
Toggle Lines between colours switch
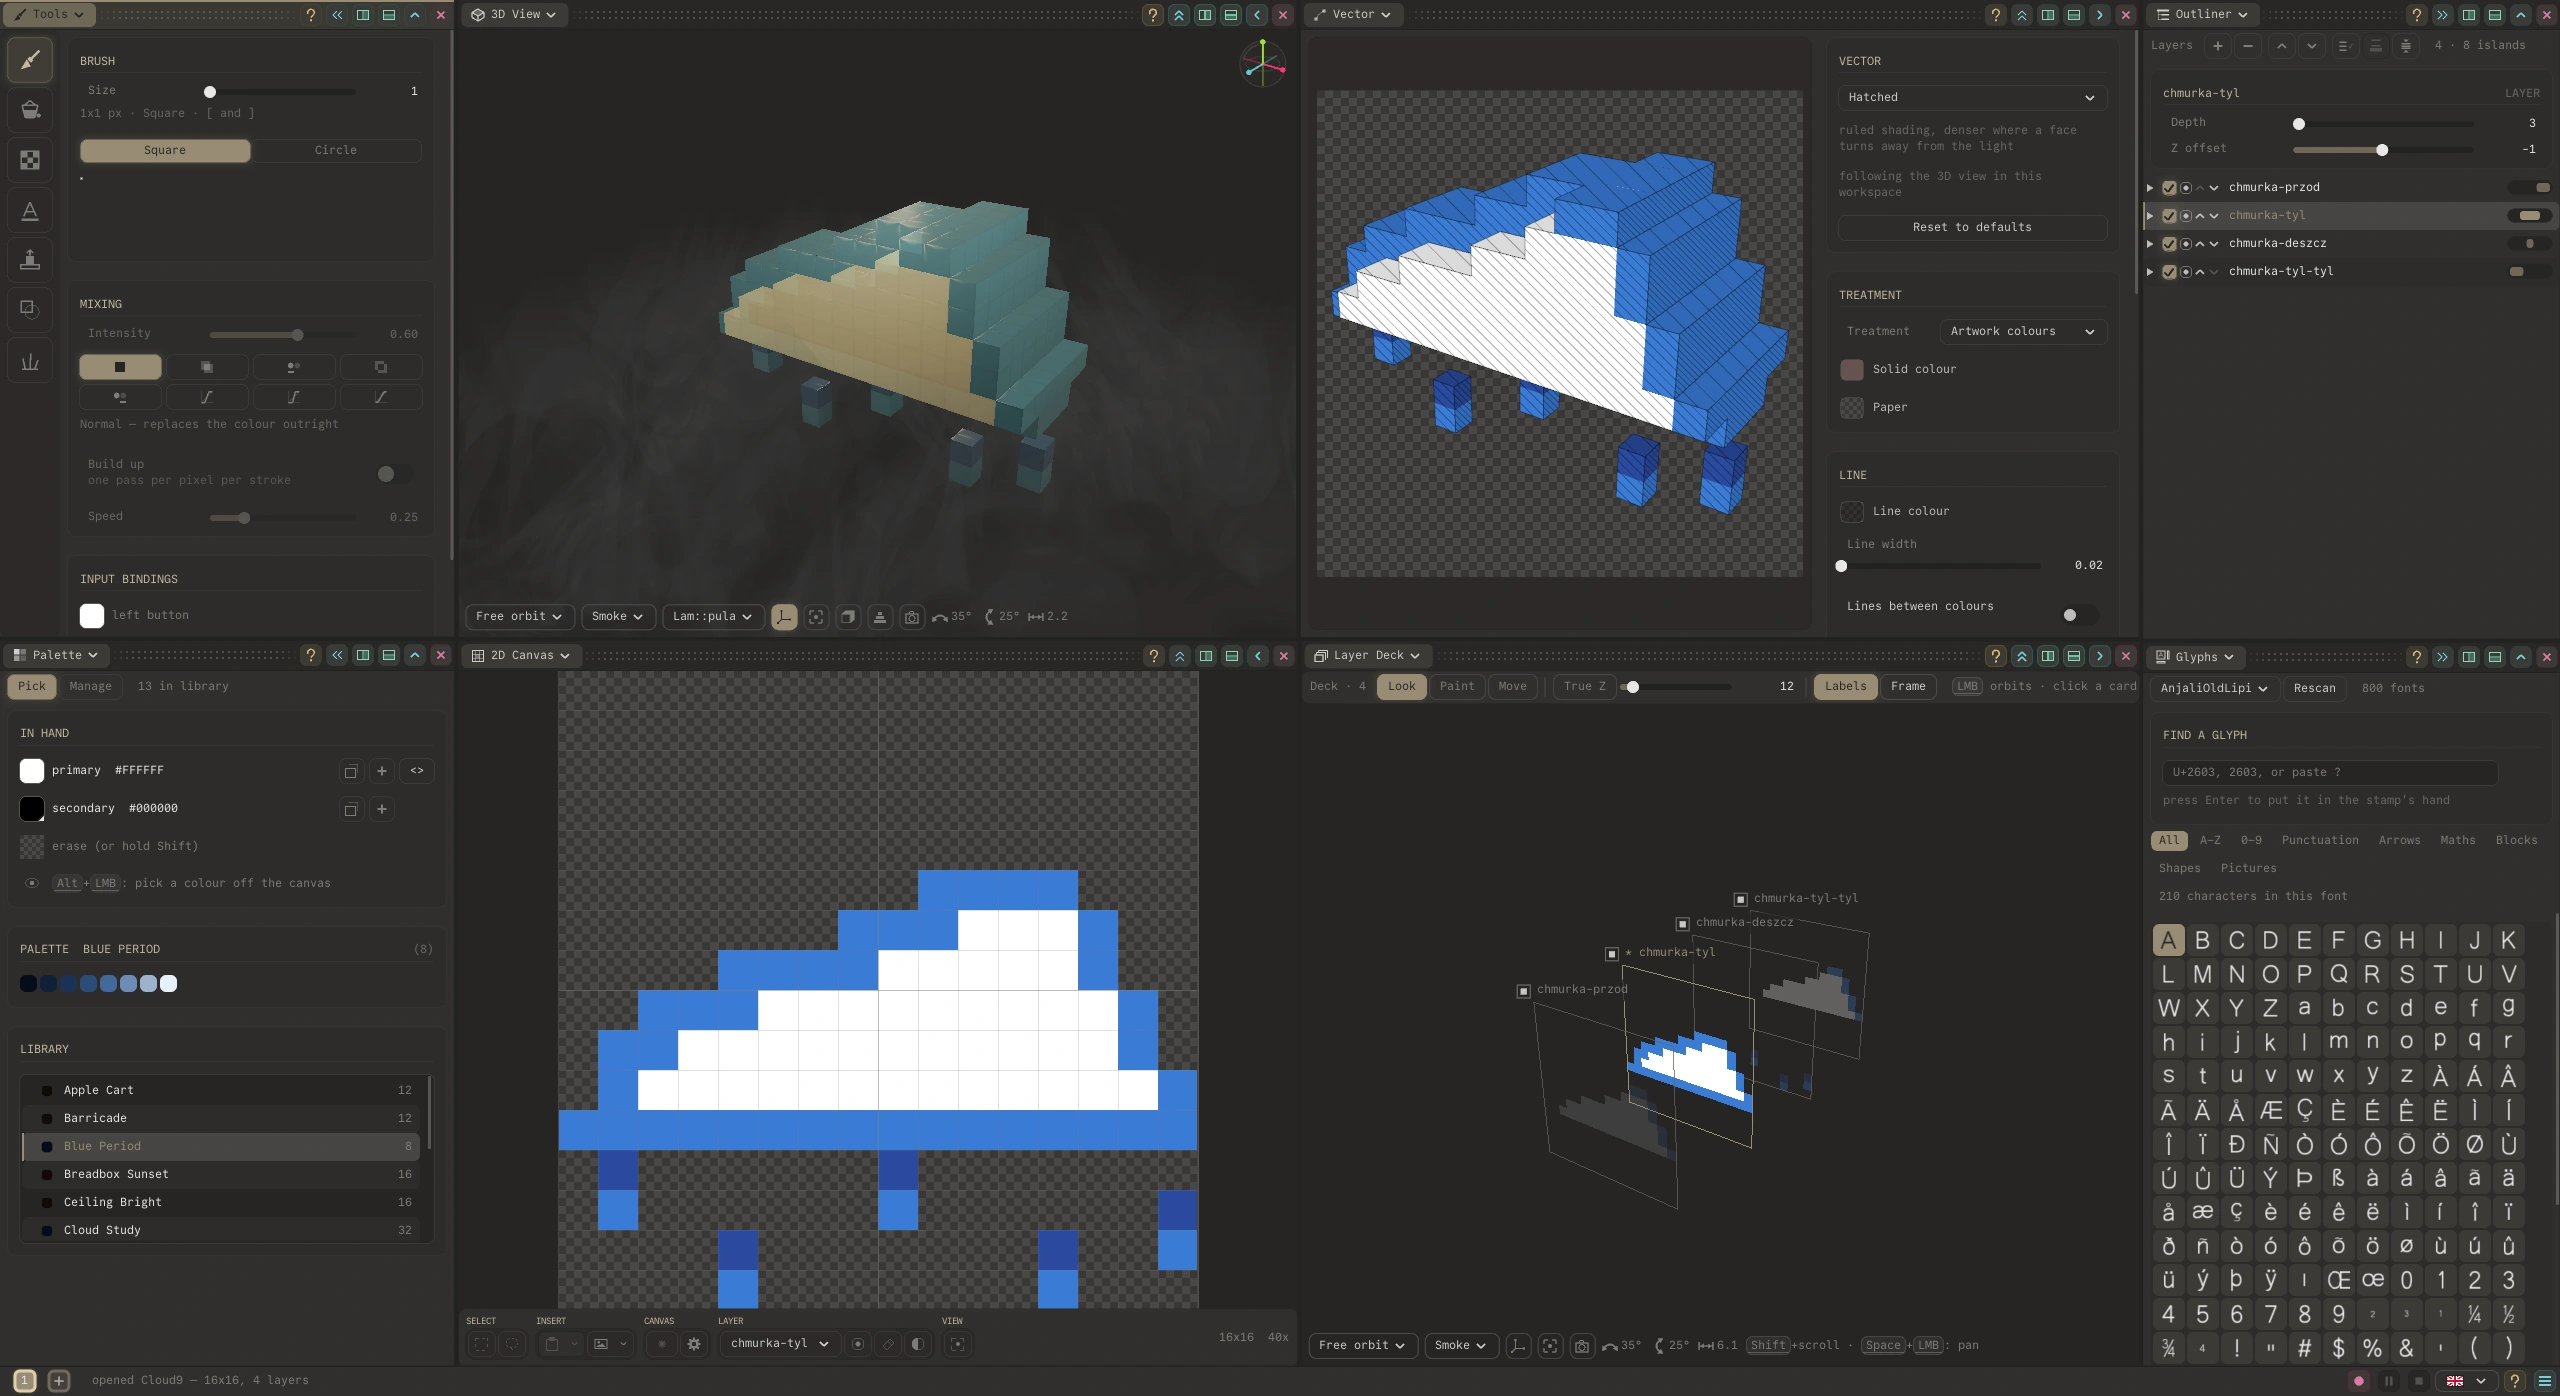pos(2078,615)
